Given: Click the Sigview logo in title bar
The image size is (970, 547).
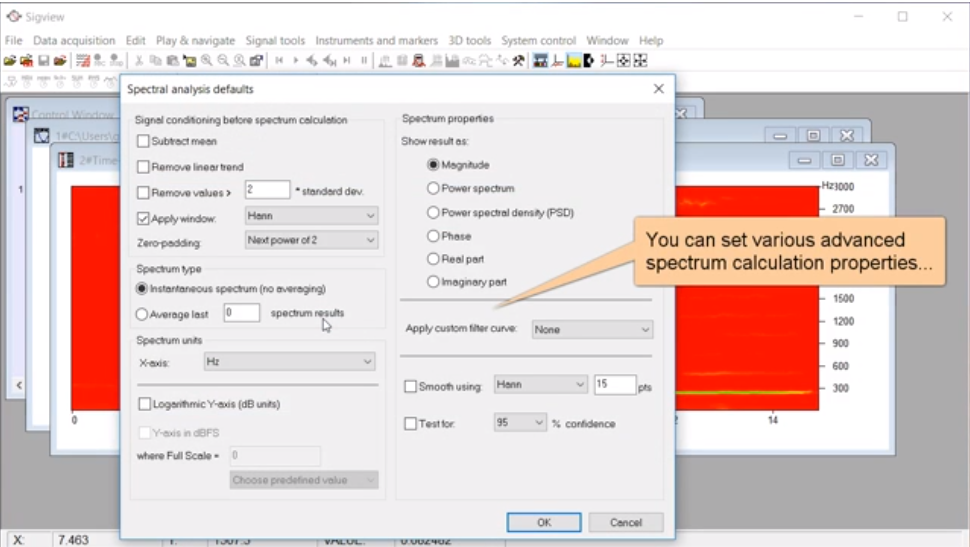Looking at the screenshot, I should [x=13, y=16].
